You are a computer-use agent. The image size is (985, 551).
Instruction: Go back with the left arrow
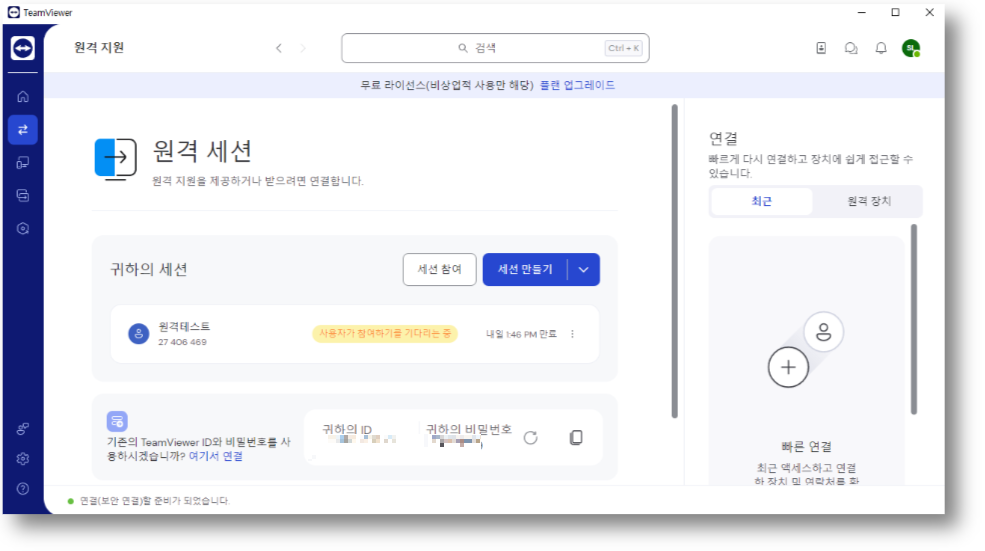pyautogui.click(x=279, y=48)
